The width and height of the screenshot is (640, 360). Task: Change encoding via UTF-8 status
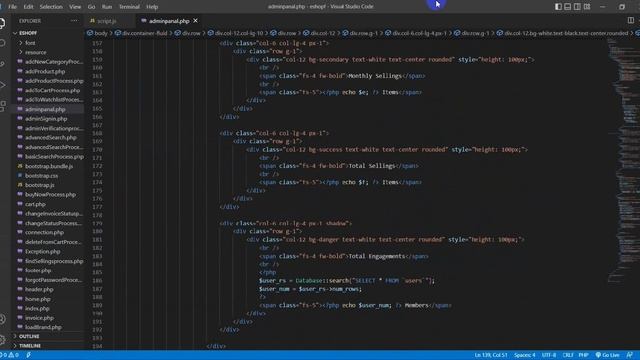(x=549, y=355)
